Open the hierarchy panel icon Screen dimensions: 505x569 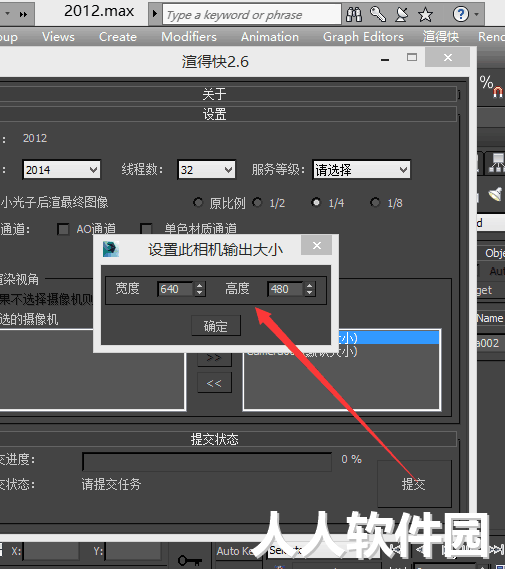(x=496, y=162)
